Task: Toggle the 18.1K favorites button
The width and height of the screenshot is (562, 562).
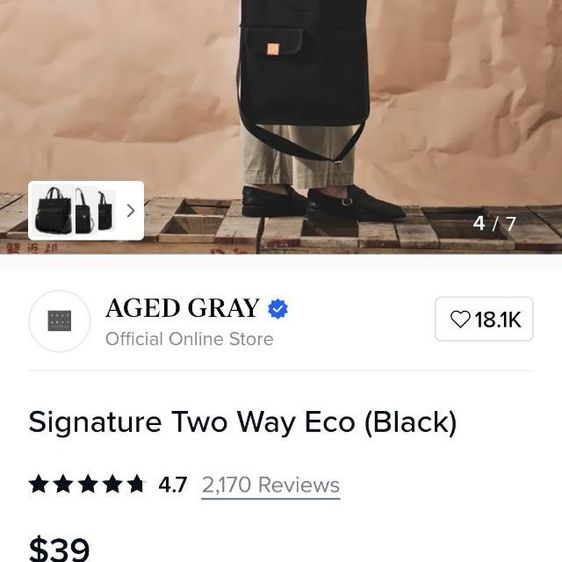Action: (484, 319)
